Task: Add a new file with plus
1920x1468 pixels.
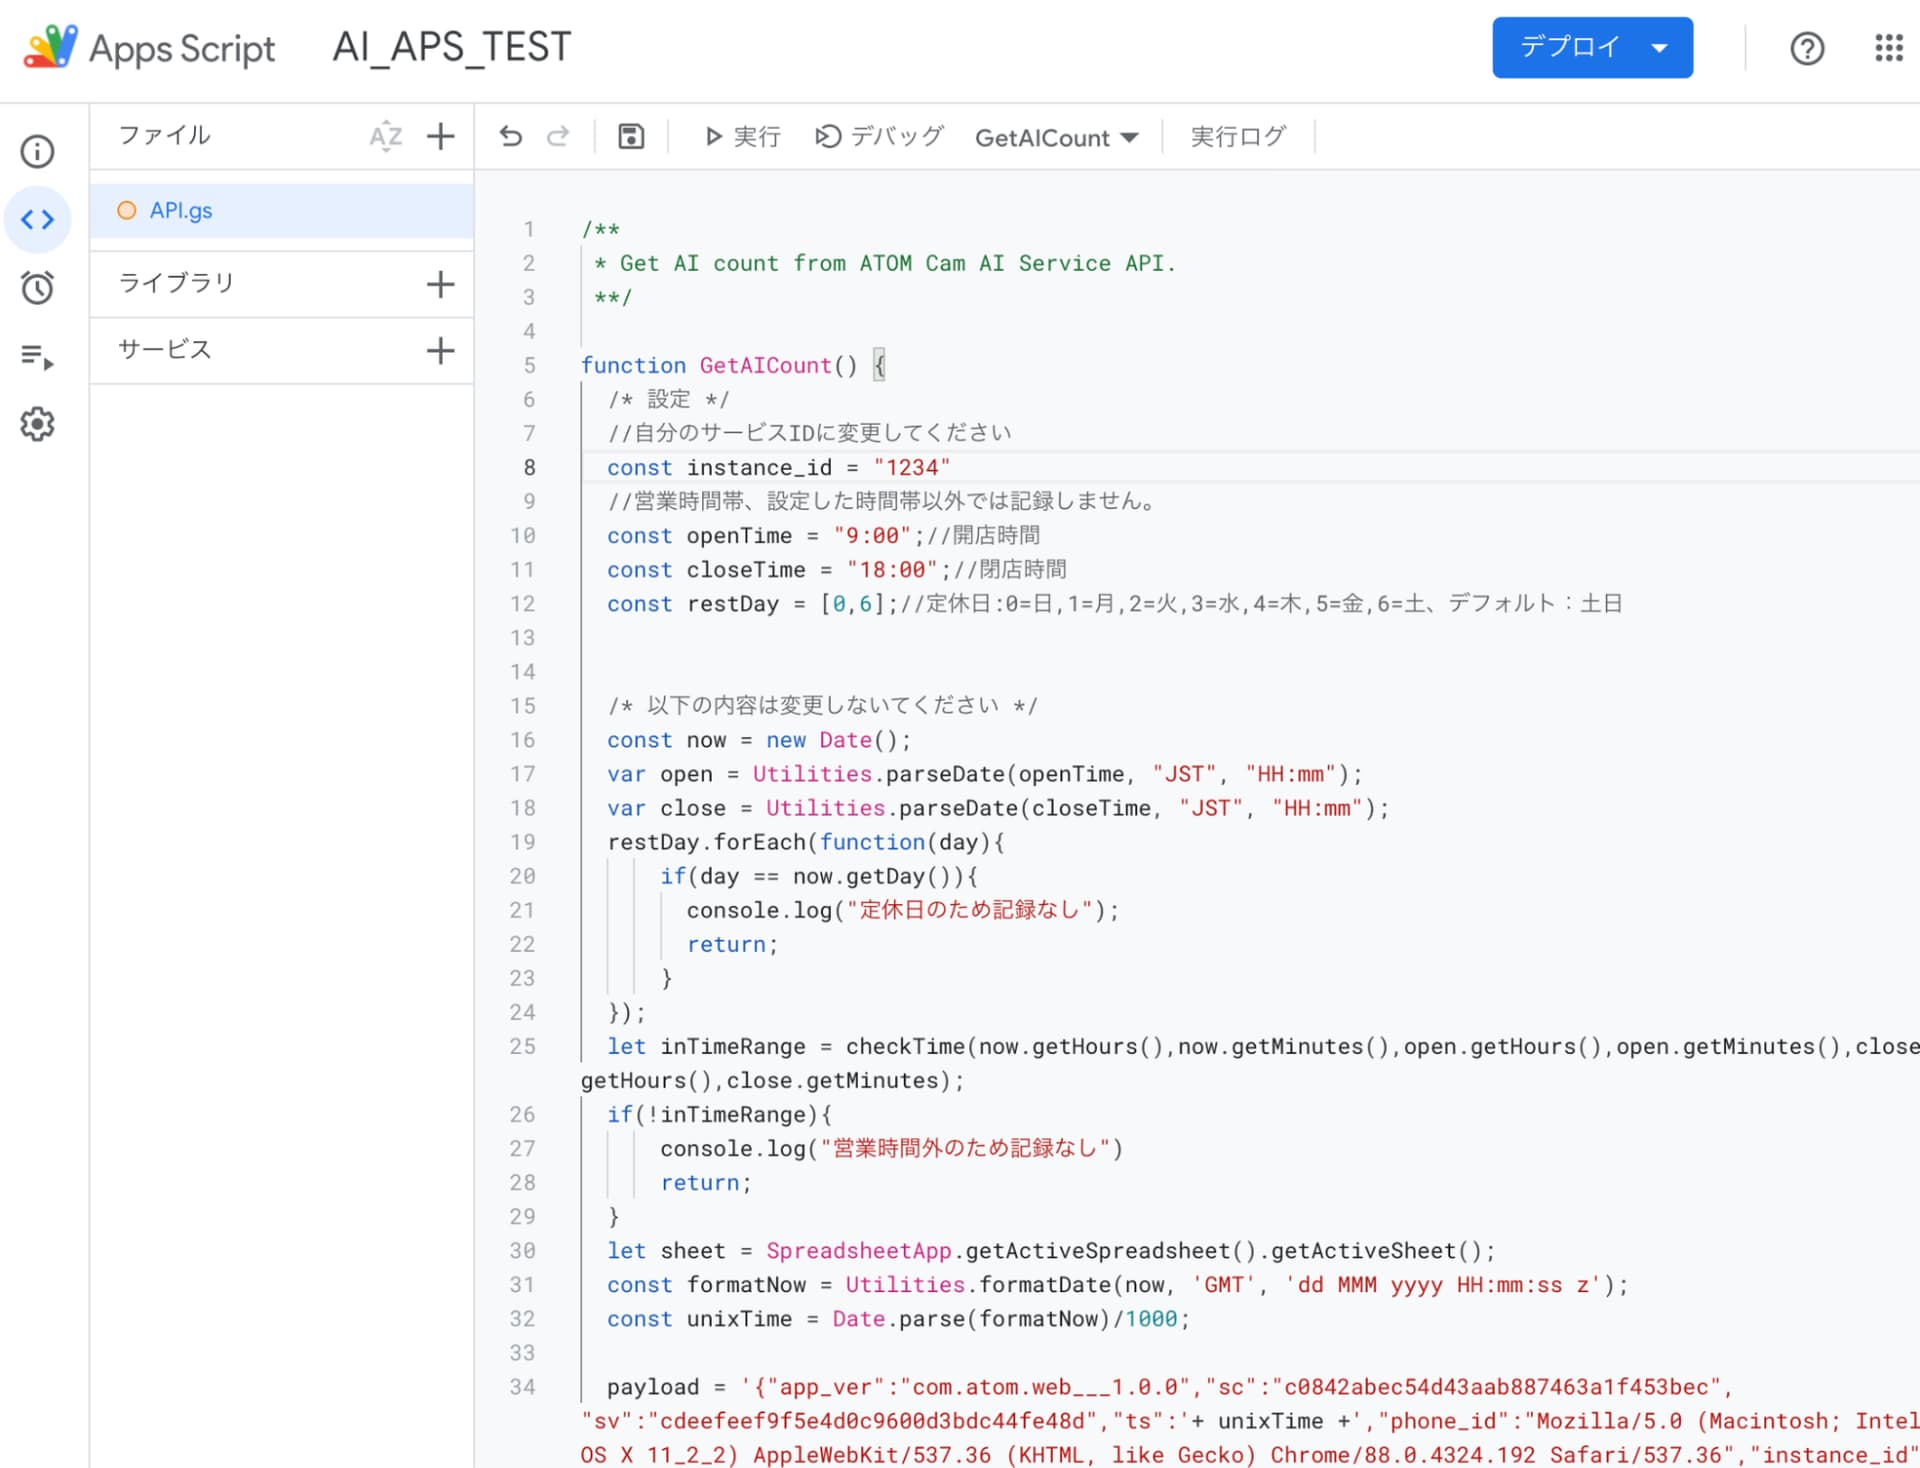Action: point(440,136)
